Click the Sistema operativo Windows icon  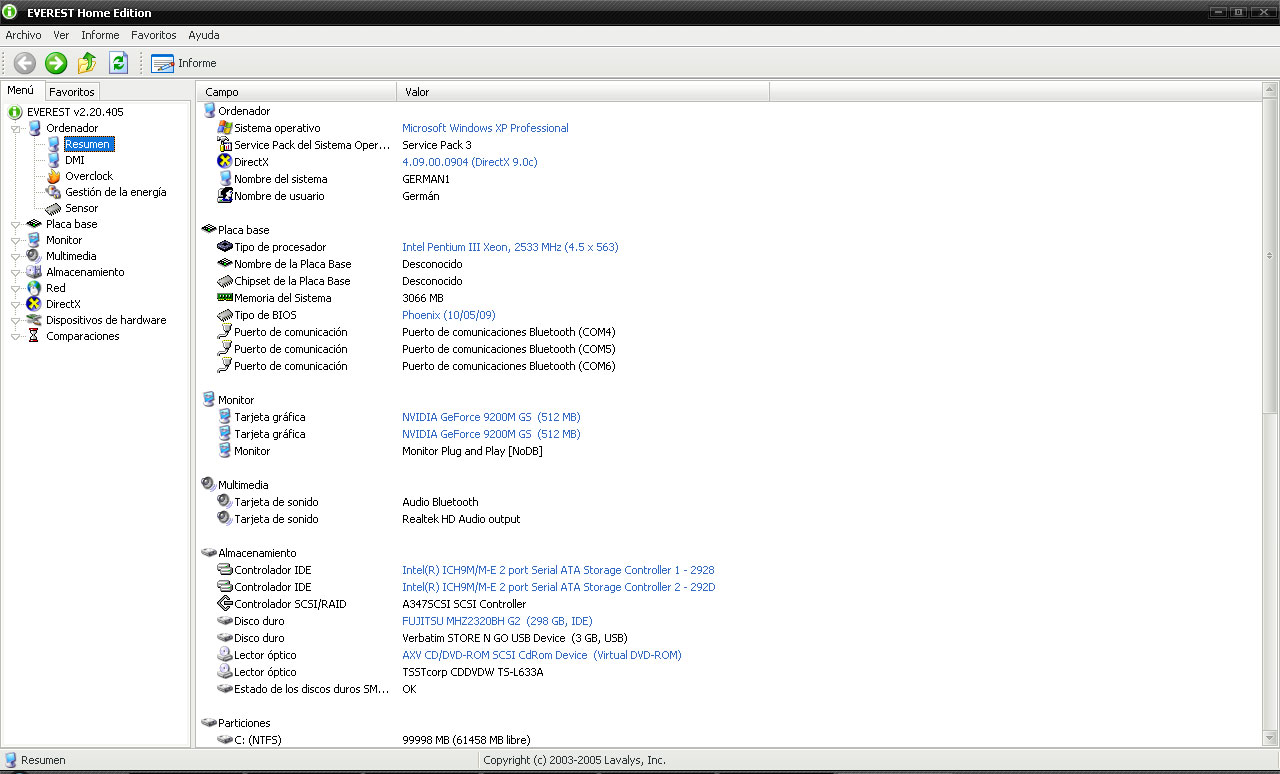[225, 128]
